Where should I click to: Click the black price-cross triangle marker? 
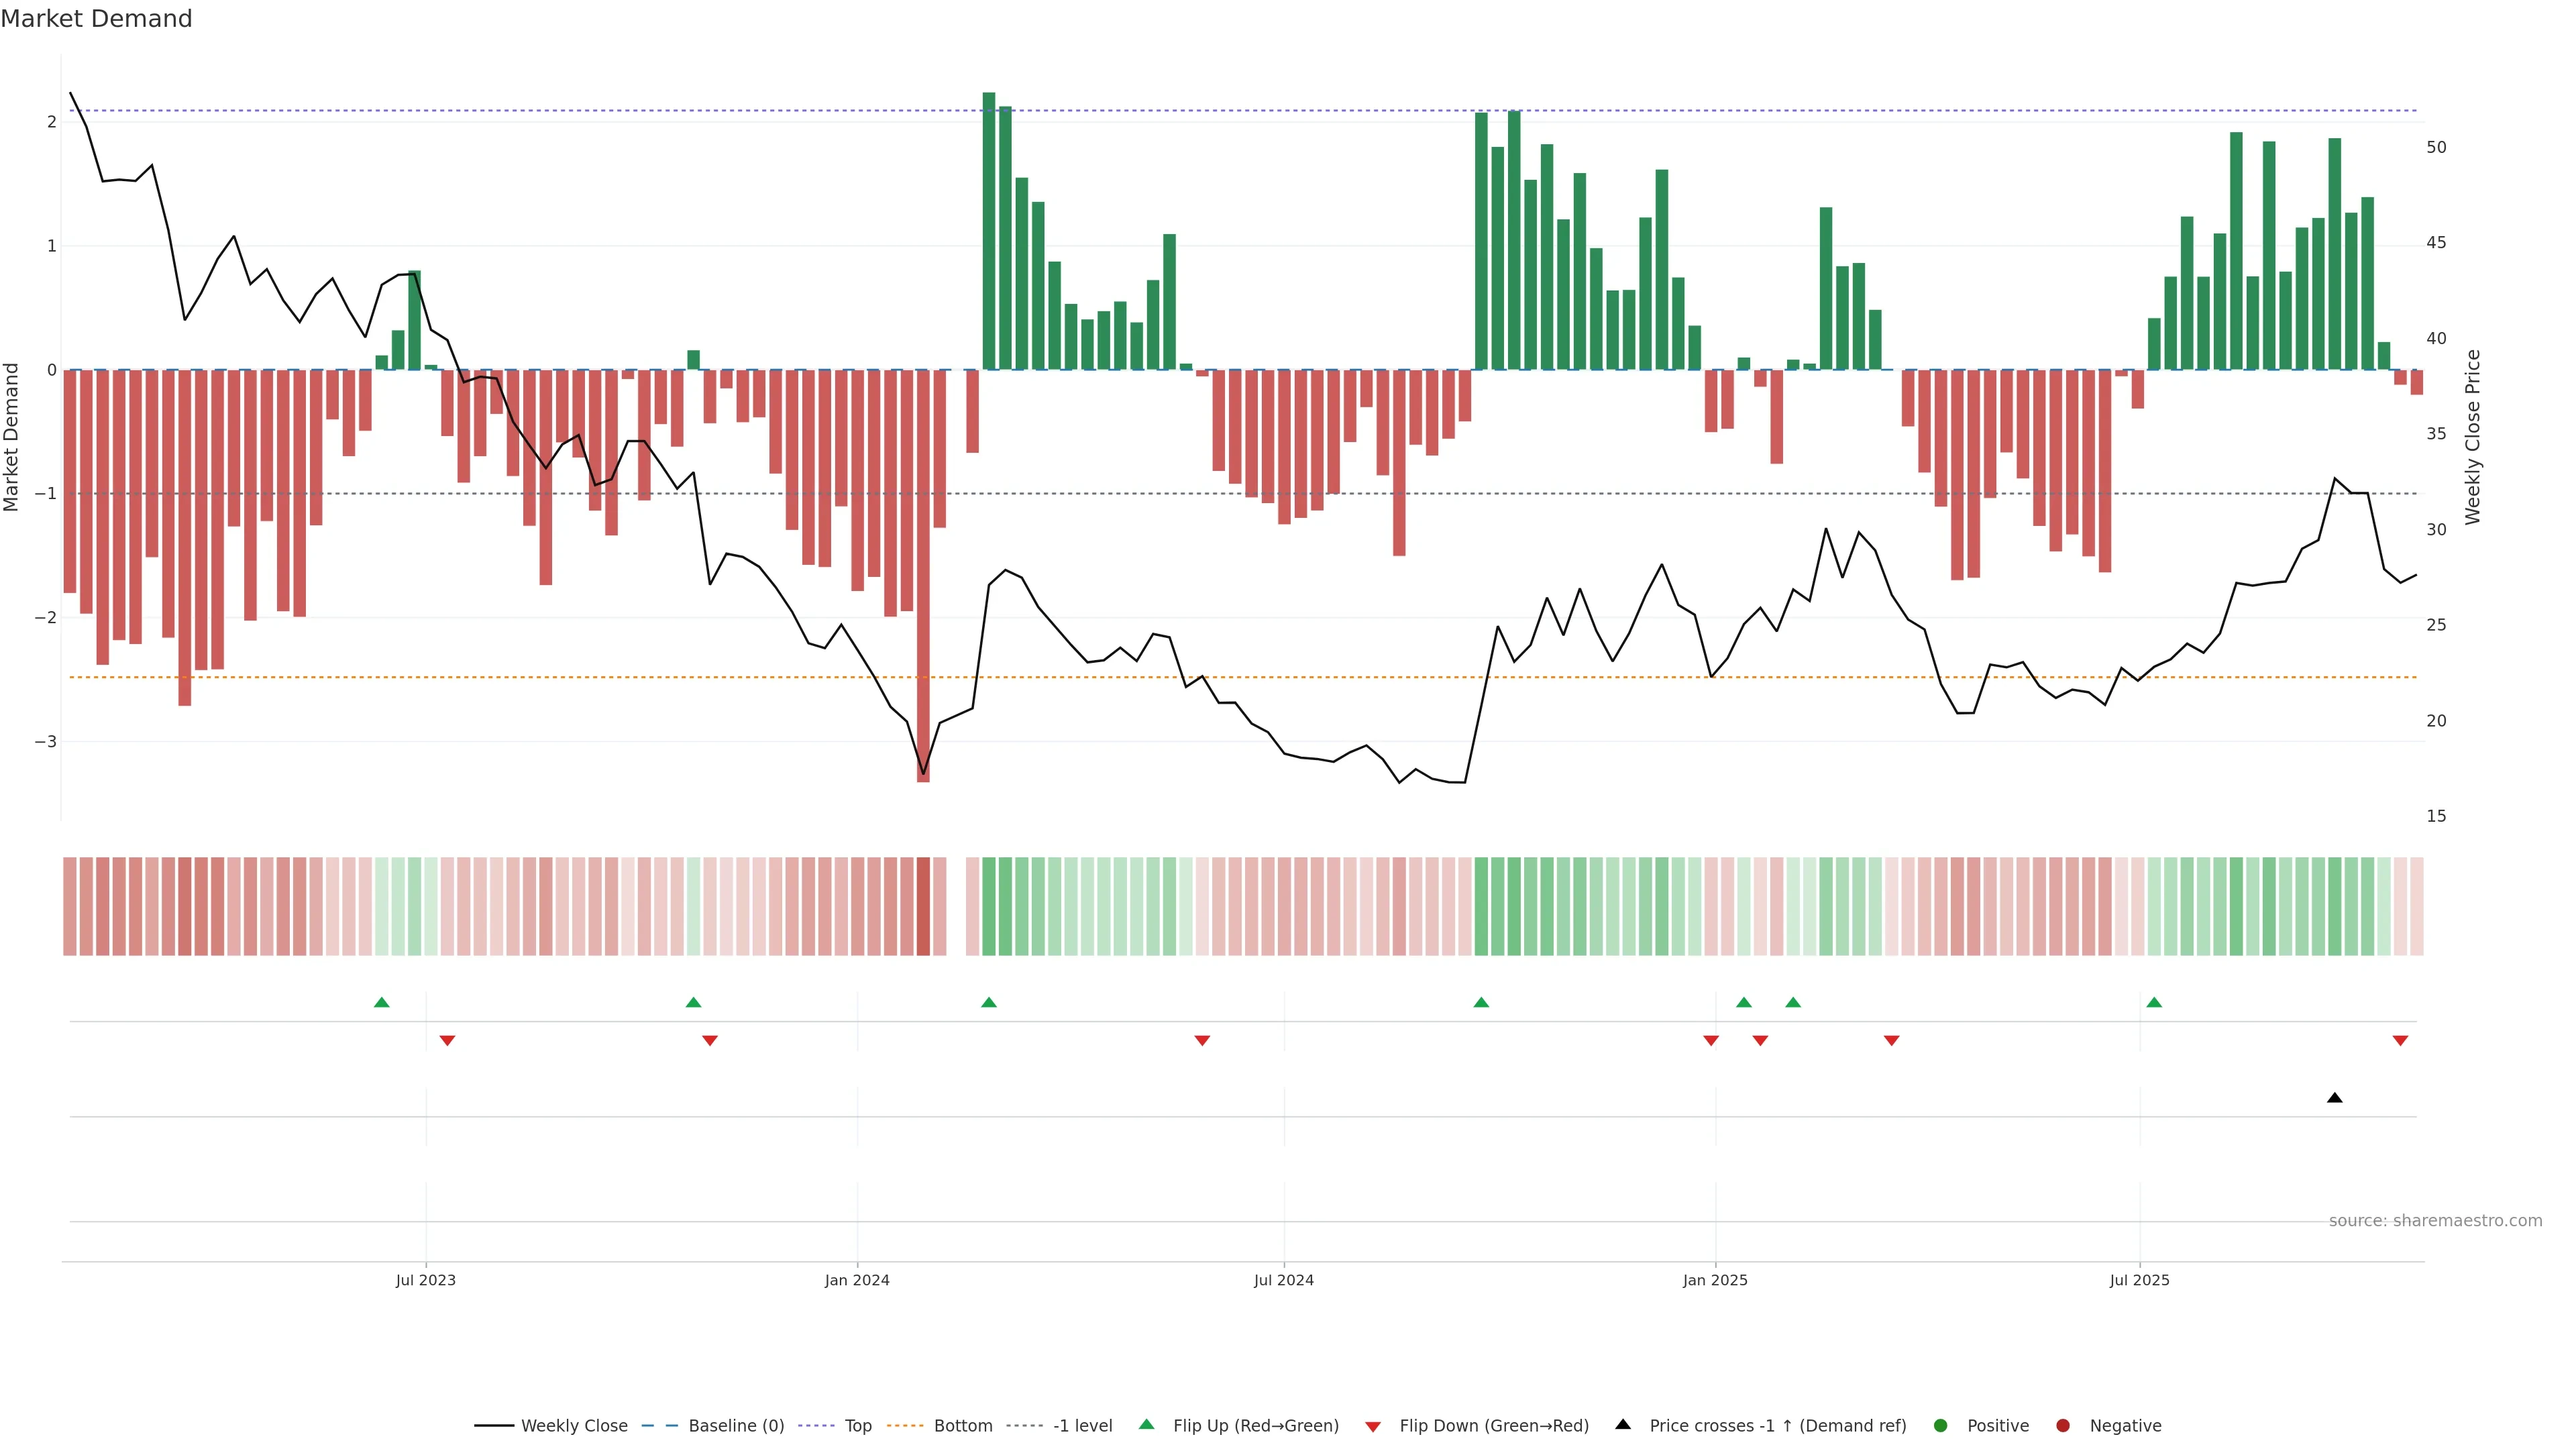coord(2334,1098)
